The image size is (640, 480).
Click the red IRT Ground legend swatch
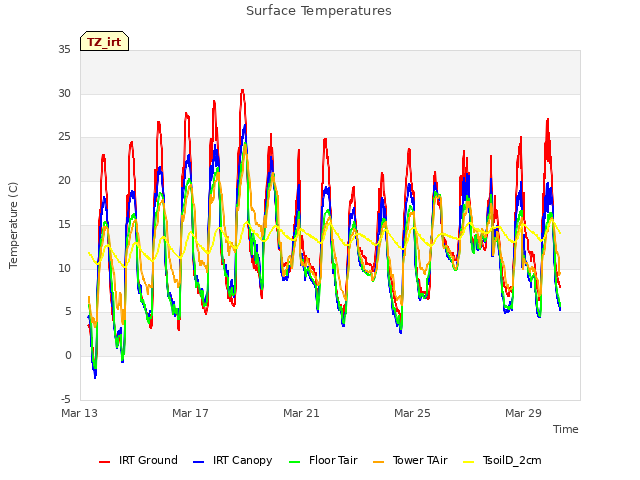(104, 462)
